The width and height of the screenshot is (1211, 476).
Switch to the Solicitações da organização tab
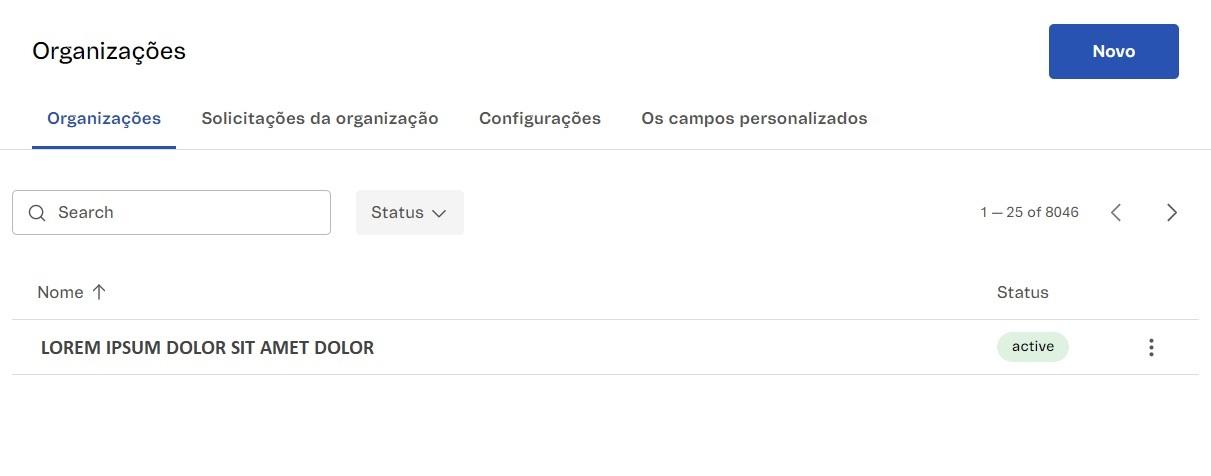[x=320, y=118]
